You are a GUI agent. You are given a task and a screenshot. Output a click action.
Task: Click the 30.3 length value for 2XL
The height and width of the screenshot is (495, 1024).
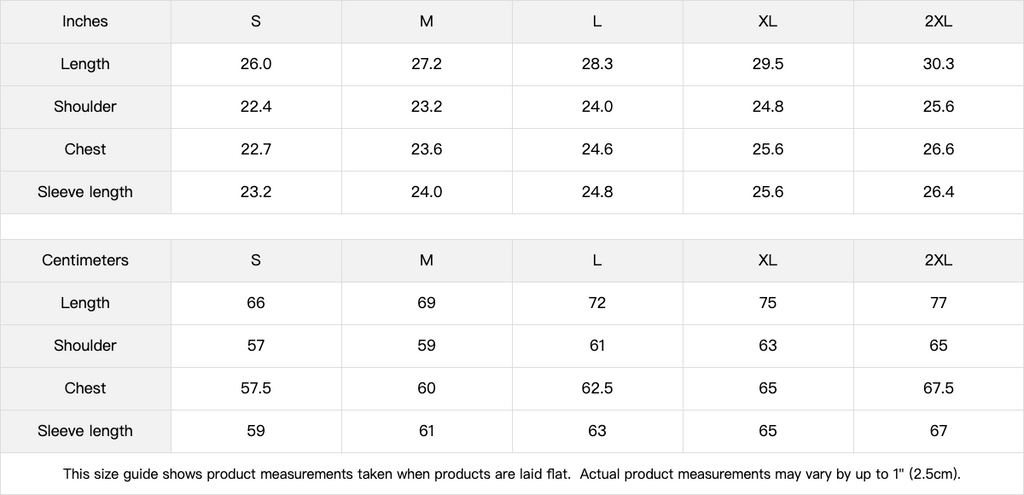point(938,64)
